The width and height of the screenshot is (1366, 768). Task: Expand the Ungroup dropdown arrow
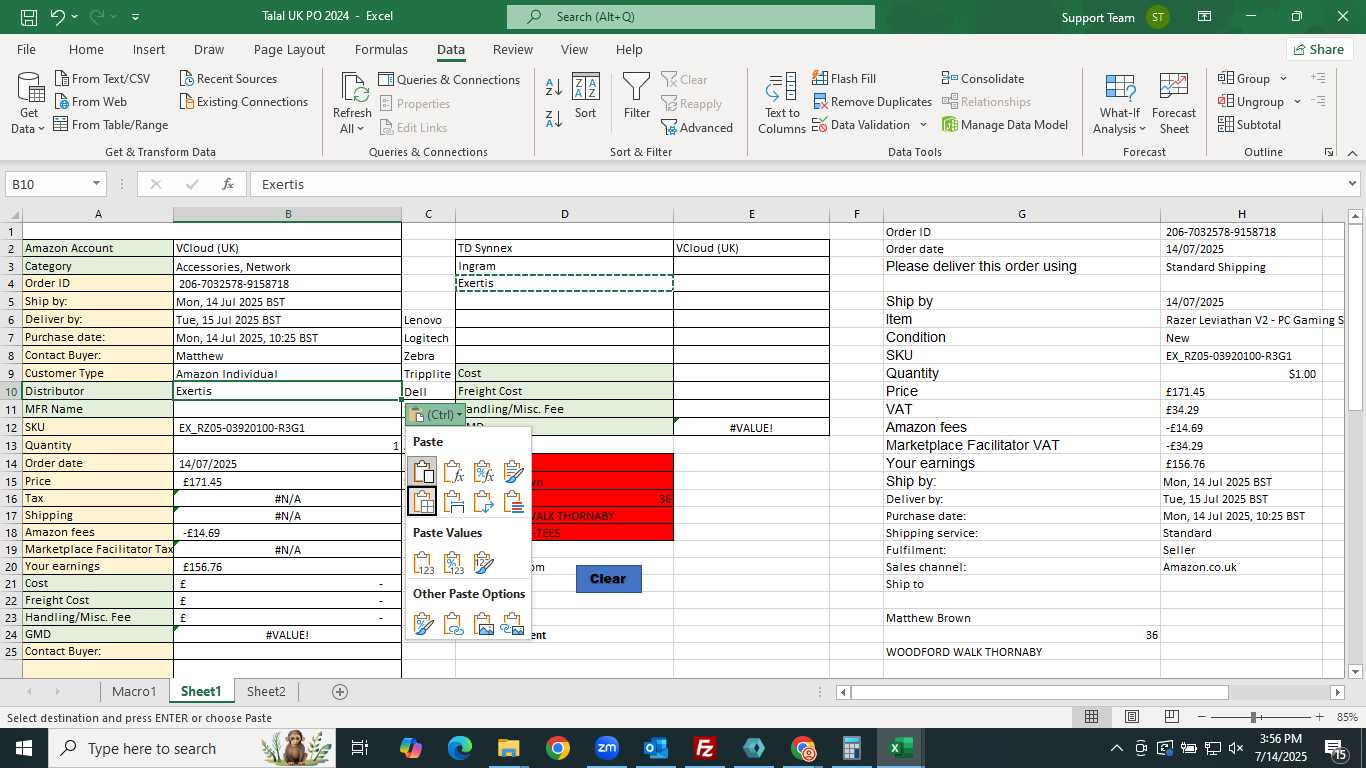pyautogui.click(x=1297, y=102)
